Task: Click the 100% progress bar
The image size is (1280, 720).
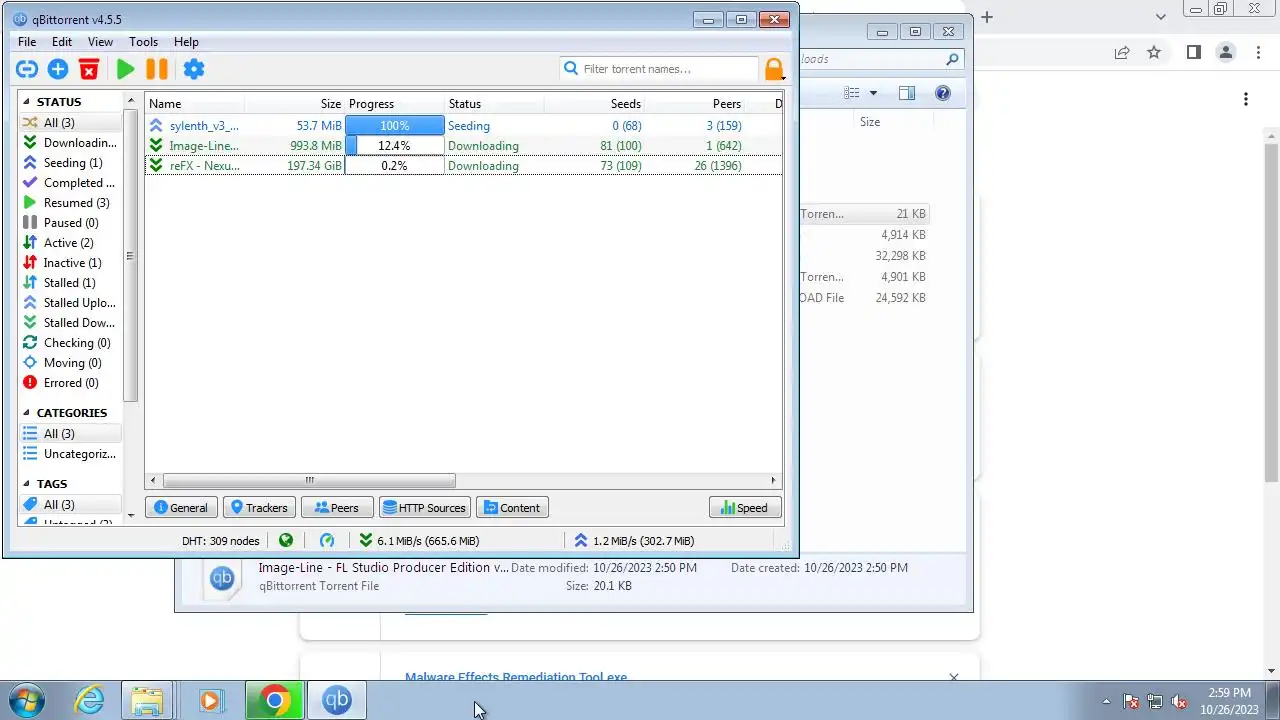Action: click(x=395, y=126)
